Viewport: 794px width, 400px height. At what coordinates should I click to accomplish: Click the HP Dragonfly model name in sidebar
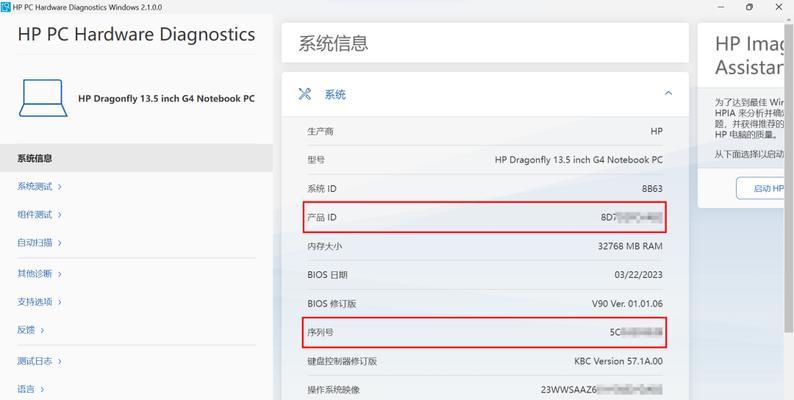[x=167, y=99]
